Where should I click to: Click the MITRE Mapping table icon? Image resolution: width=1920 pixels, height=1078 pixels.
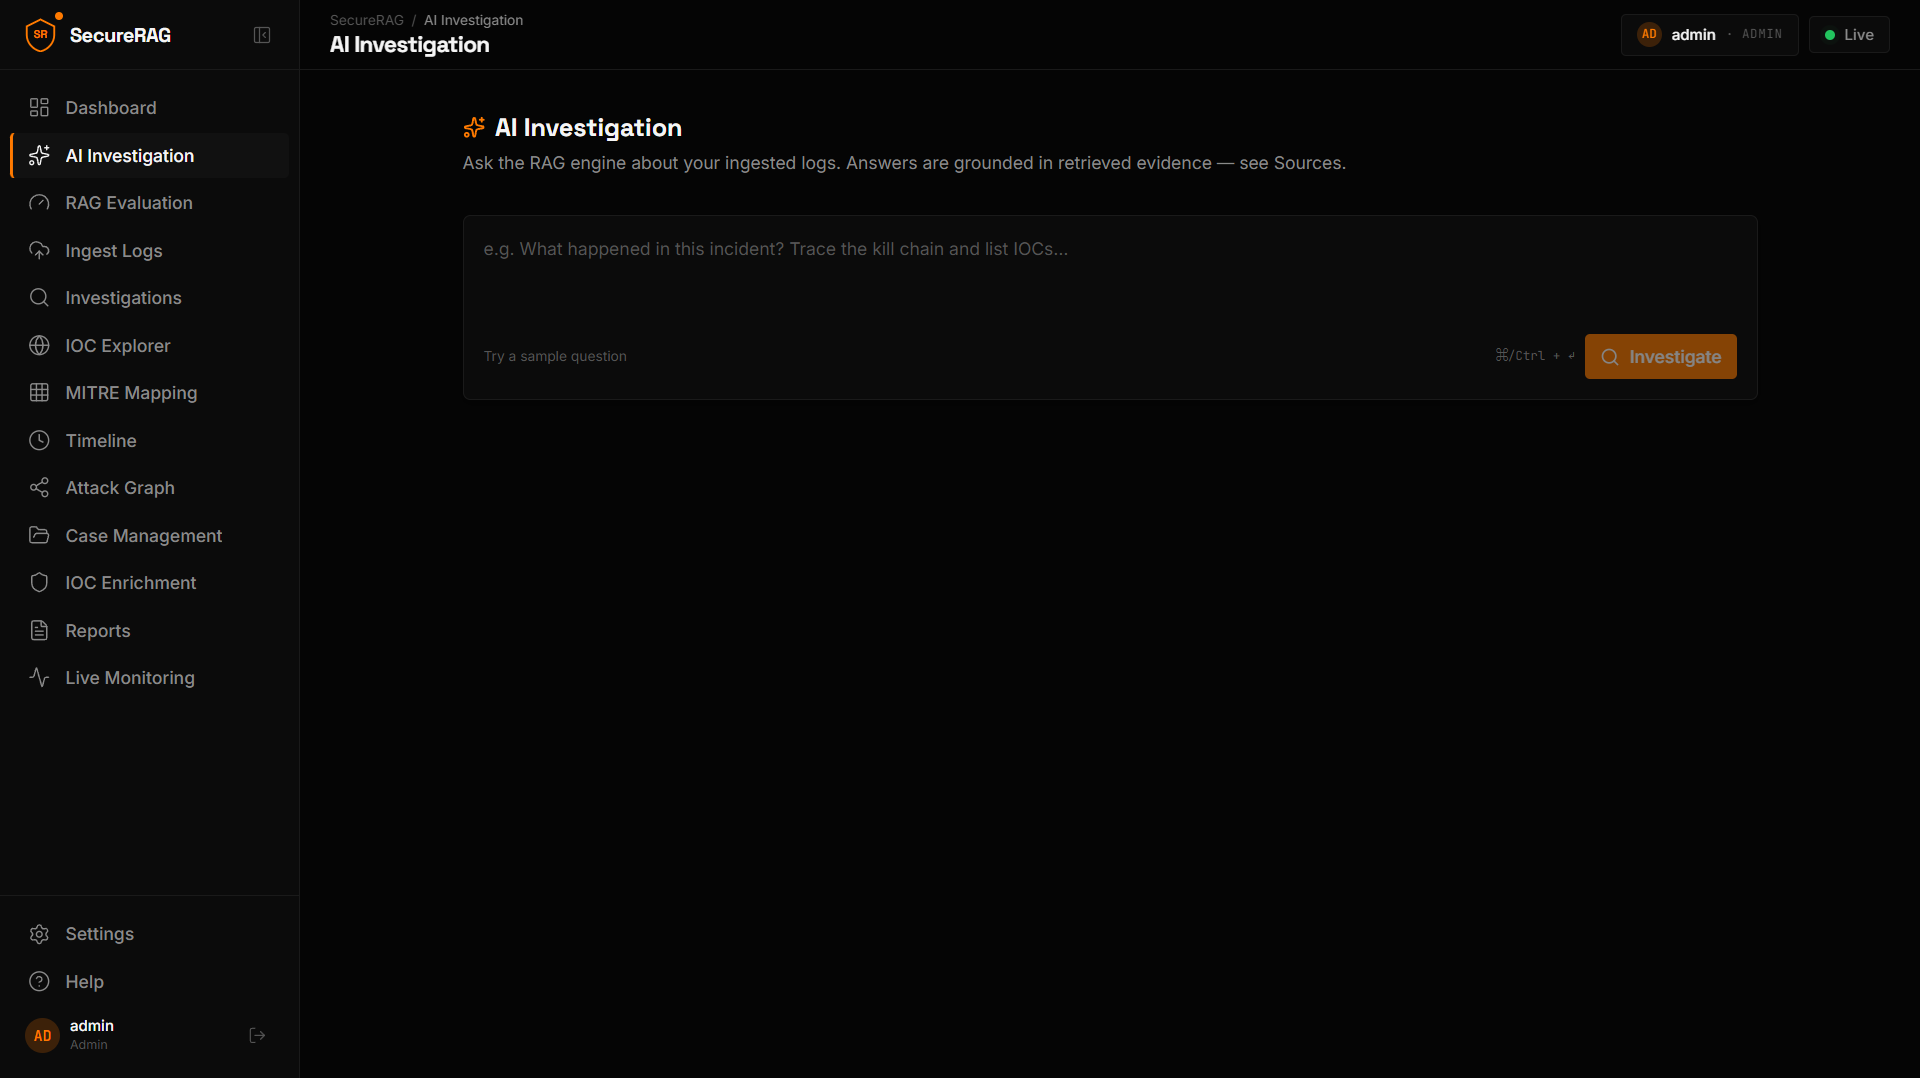[x=39, y=392]
